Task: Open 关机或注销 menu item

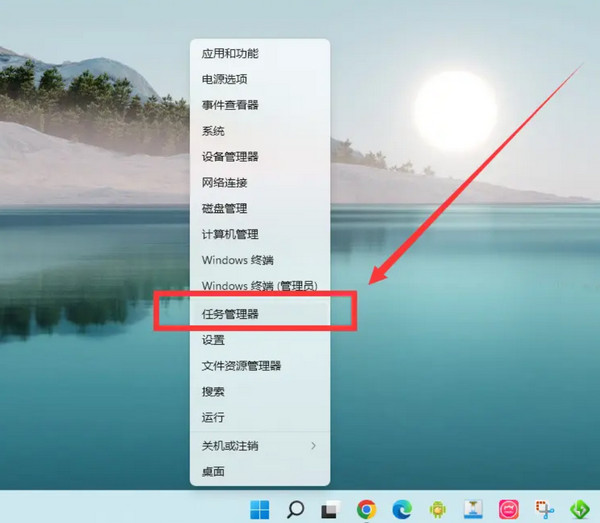Action: click(260, 446)
